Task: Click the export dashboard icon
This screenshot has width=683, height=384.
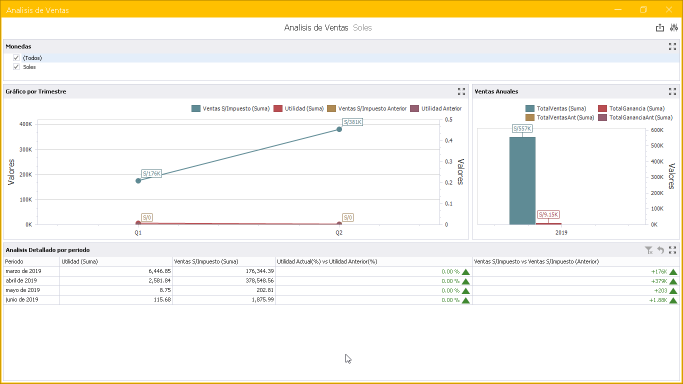Action: (x=660, y=28)
